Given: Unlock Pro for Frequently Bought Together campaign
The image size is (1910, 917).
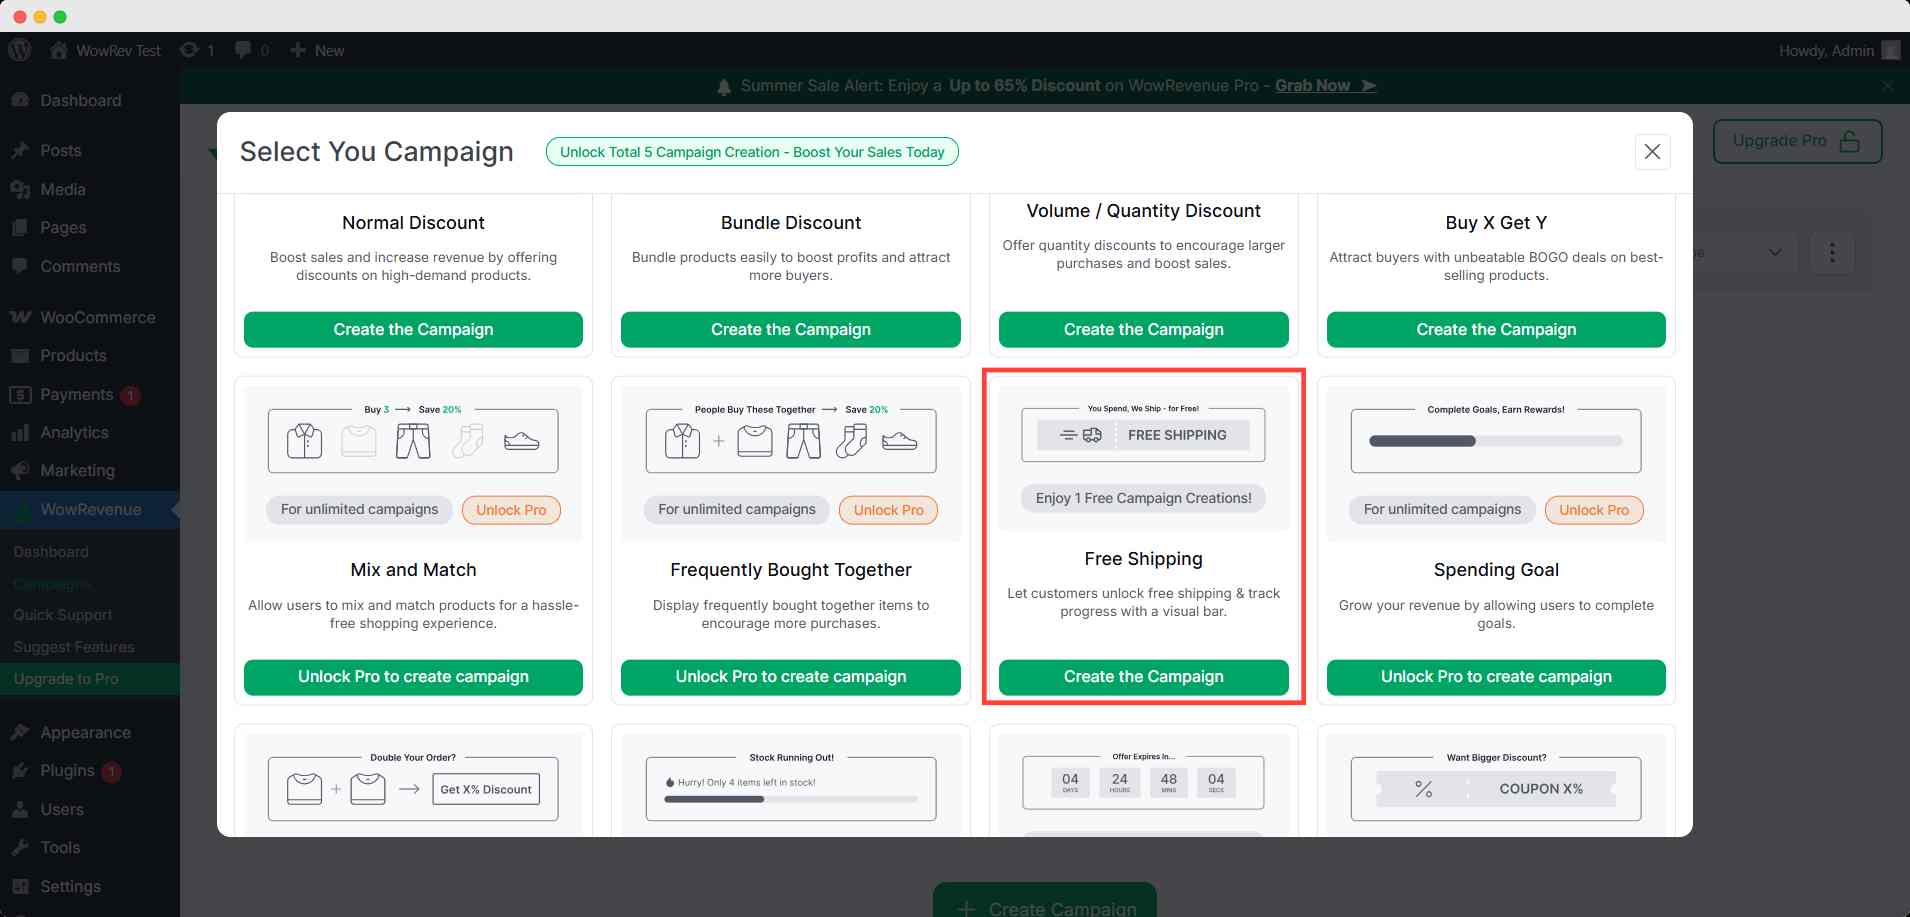Looking at the screenshot, I should pos(790,677).
